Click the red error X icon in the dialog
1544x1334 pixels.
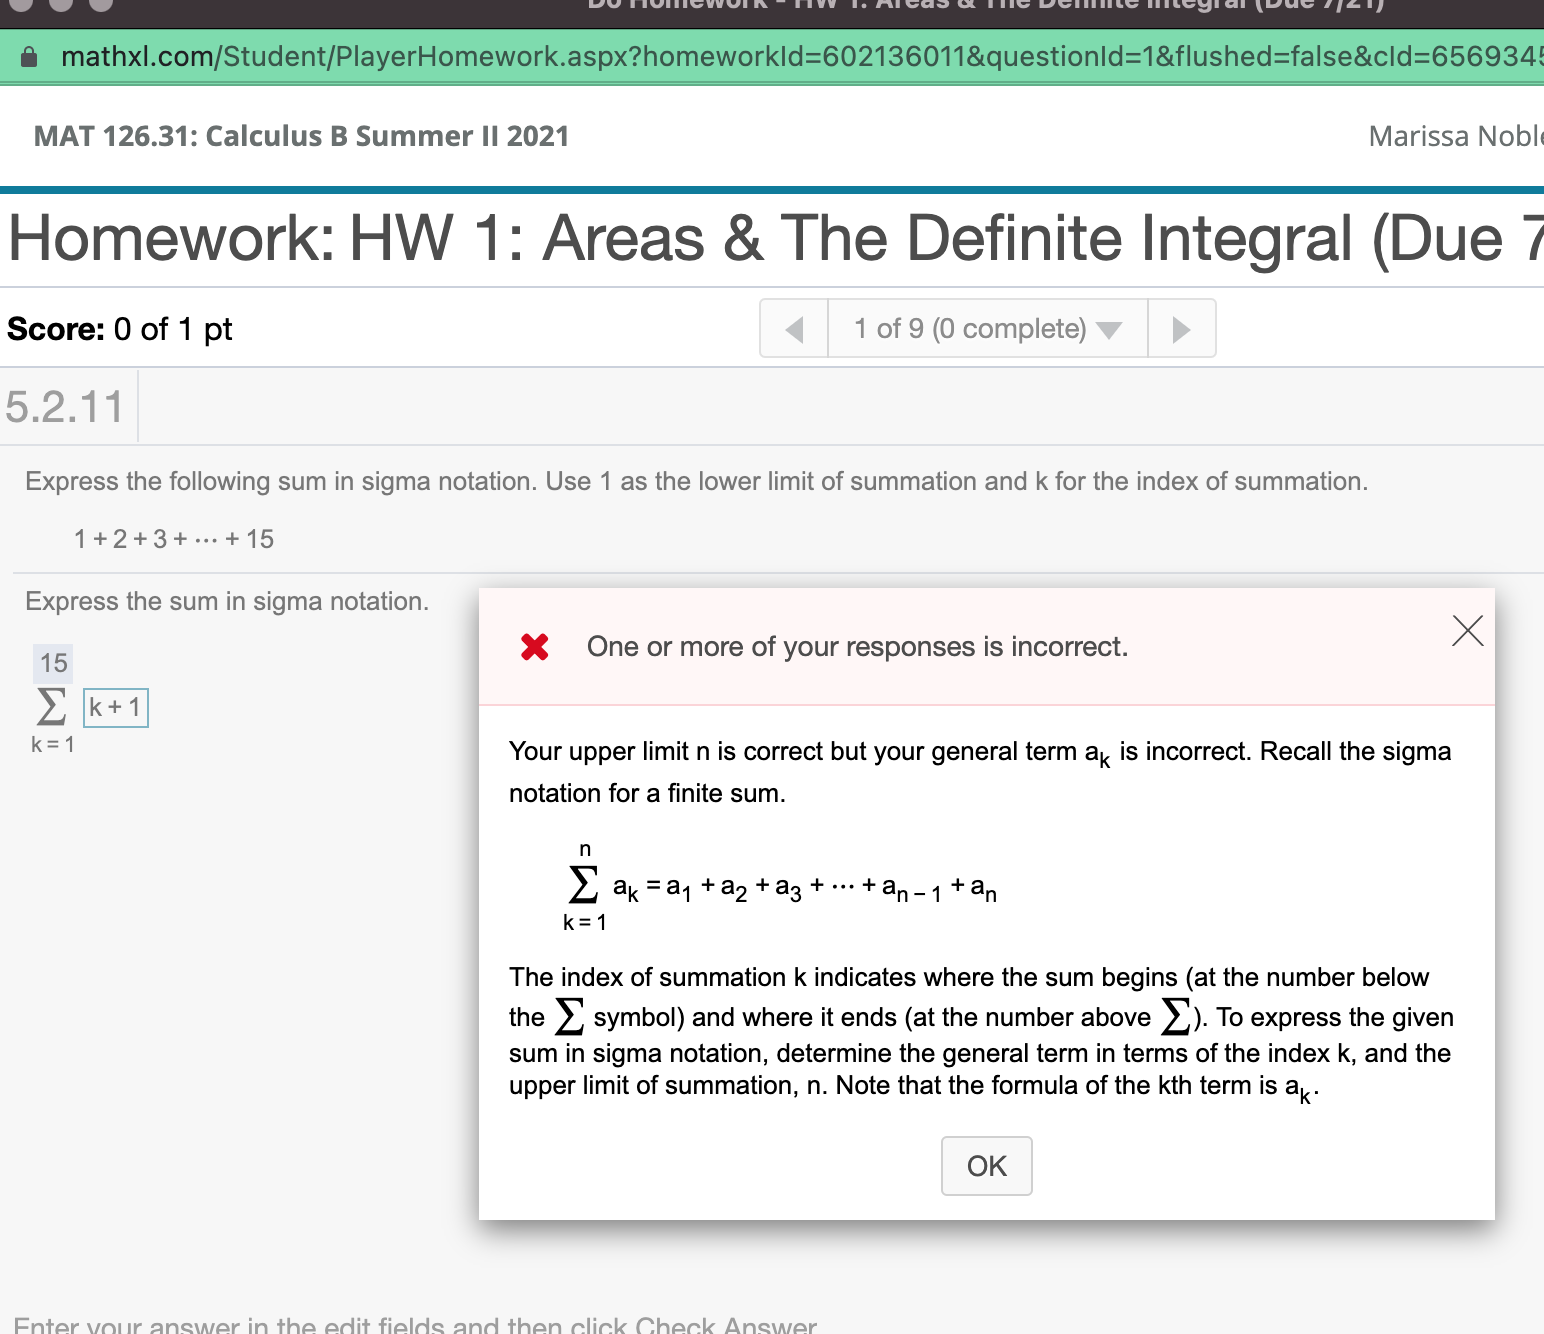pyautogui.click(x=536, y=647)
